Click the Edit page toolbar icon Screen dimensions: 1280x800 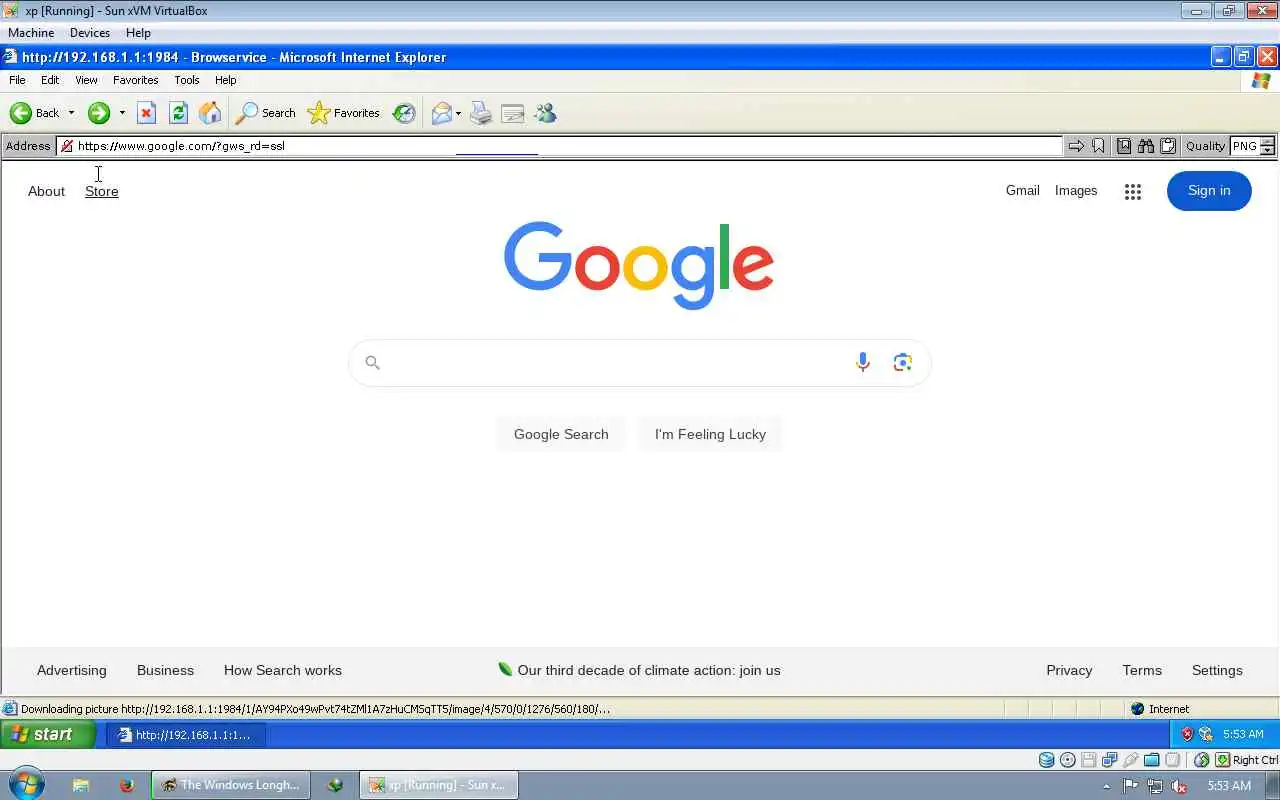513,113
